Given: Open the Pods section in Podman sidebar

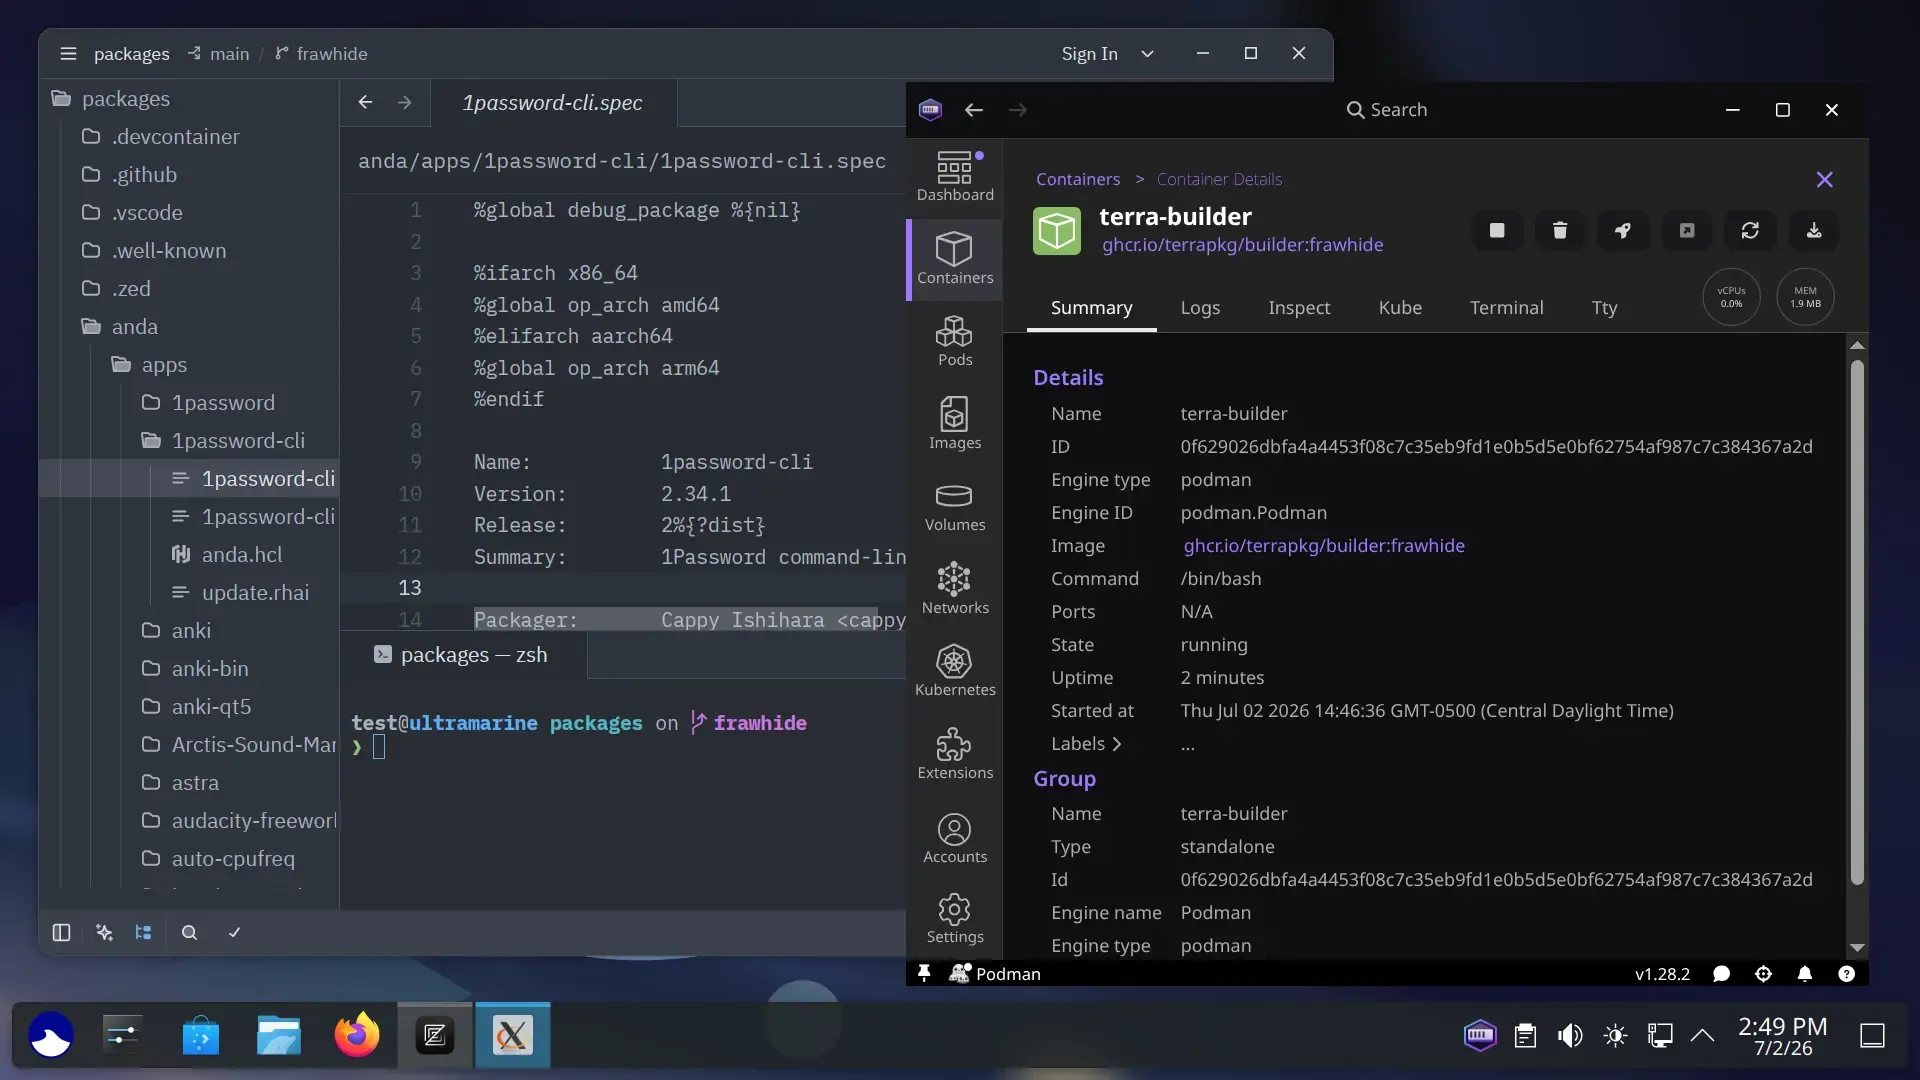Looking at the screenshot, I should point(955,342).
